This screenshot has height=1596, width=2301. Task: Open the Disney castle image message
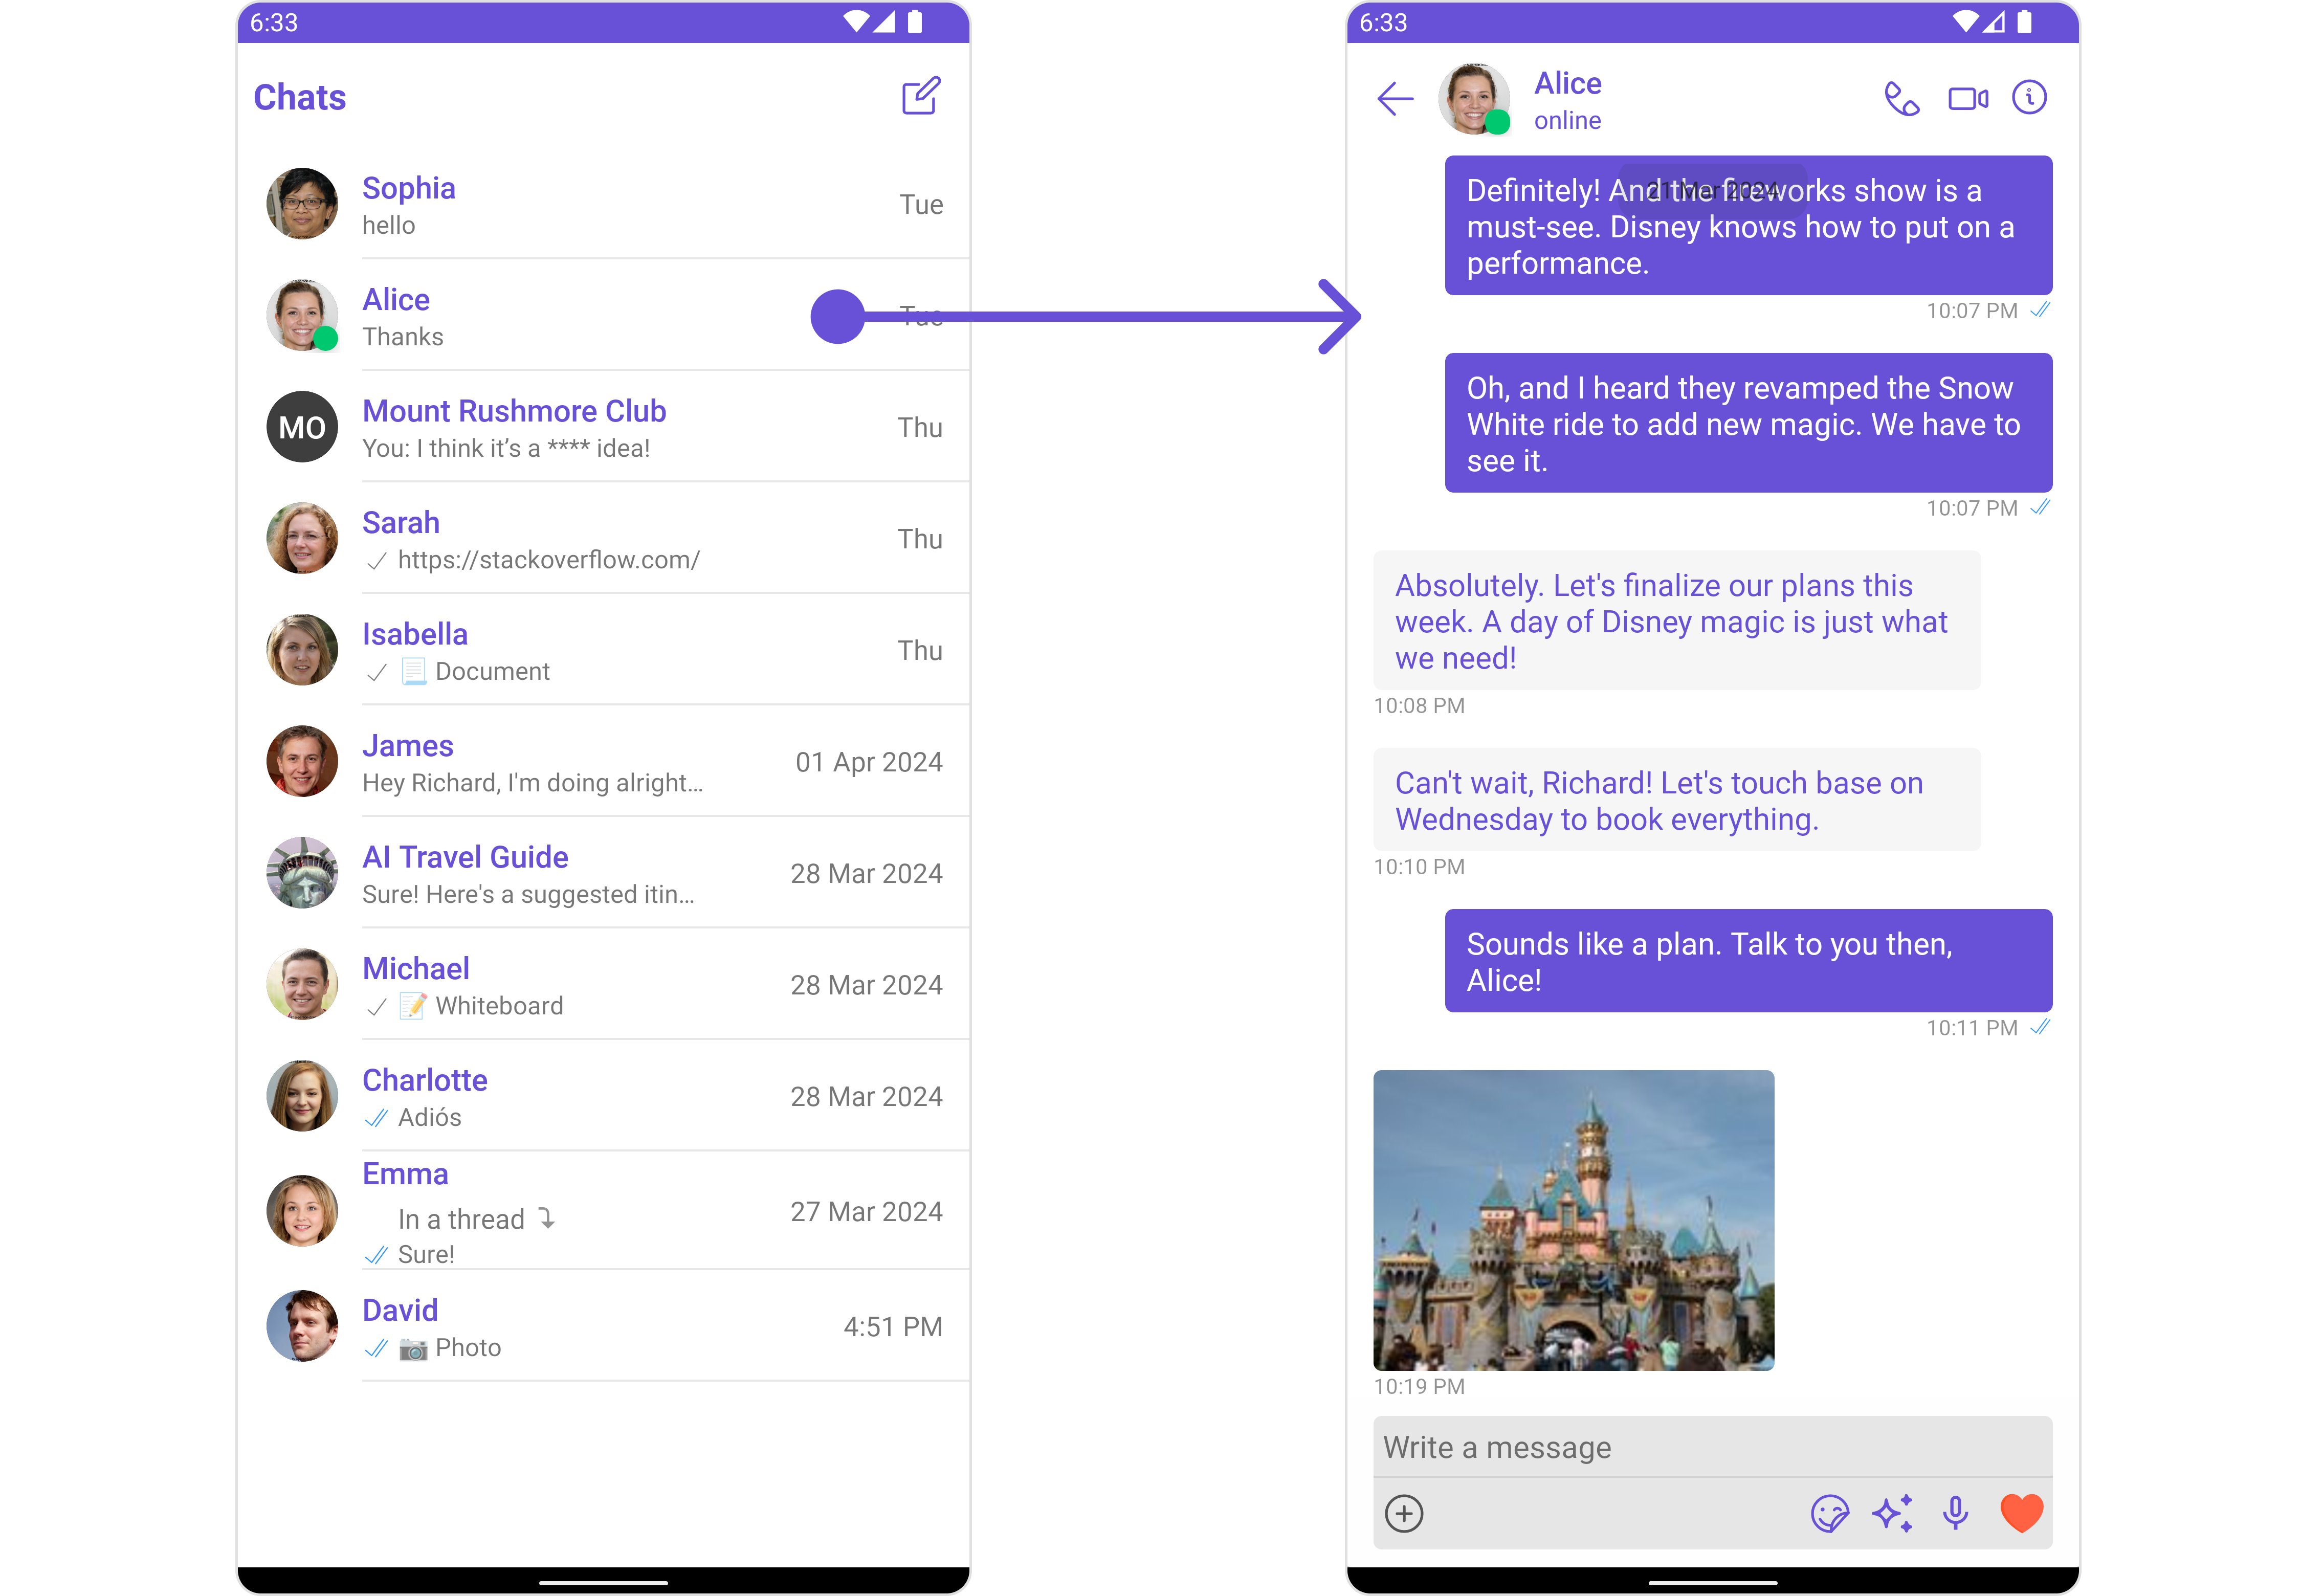coord(1573,1220)
